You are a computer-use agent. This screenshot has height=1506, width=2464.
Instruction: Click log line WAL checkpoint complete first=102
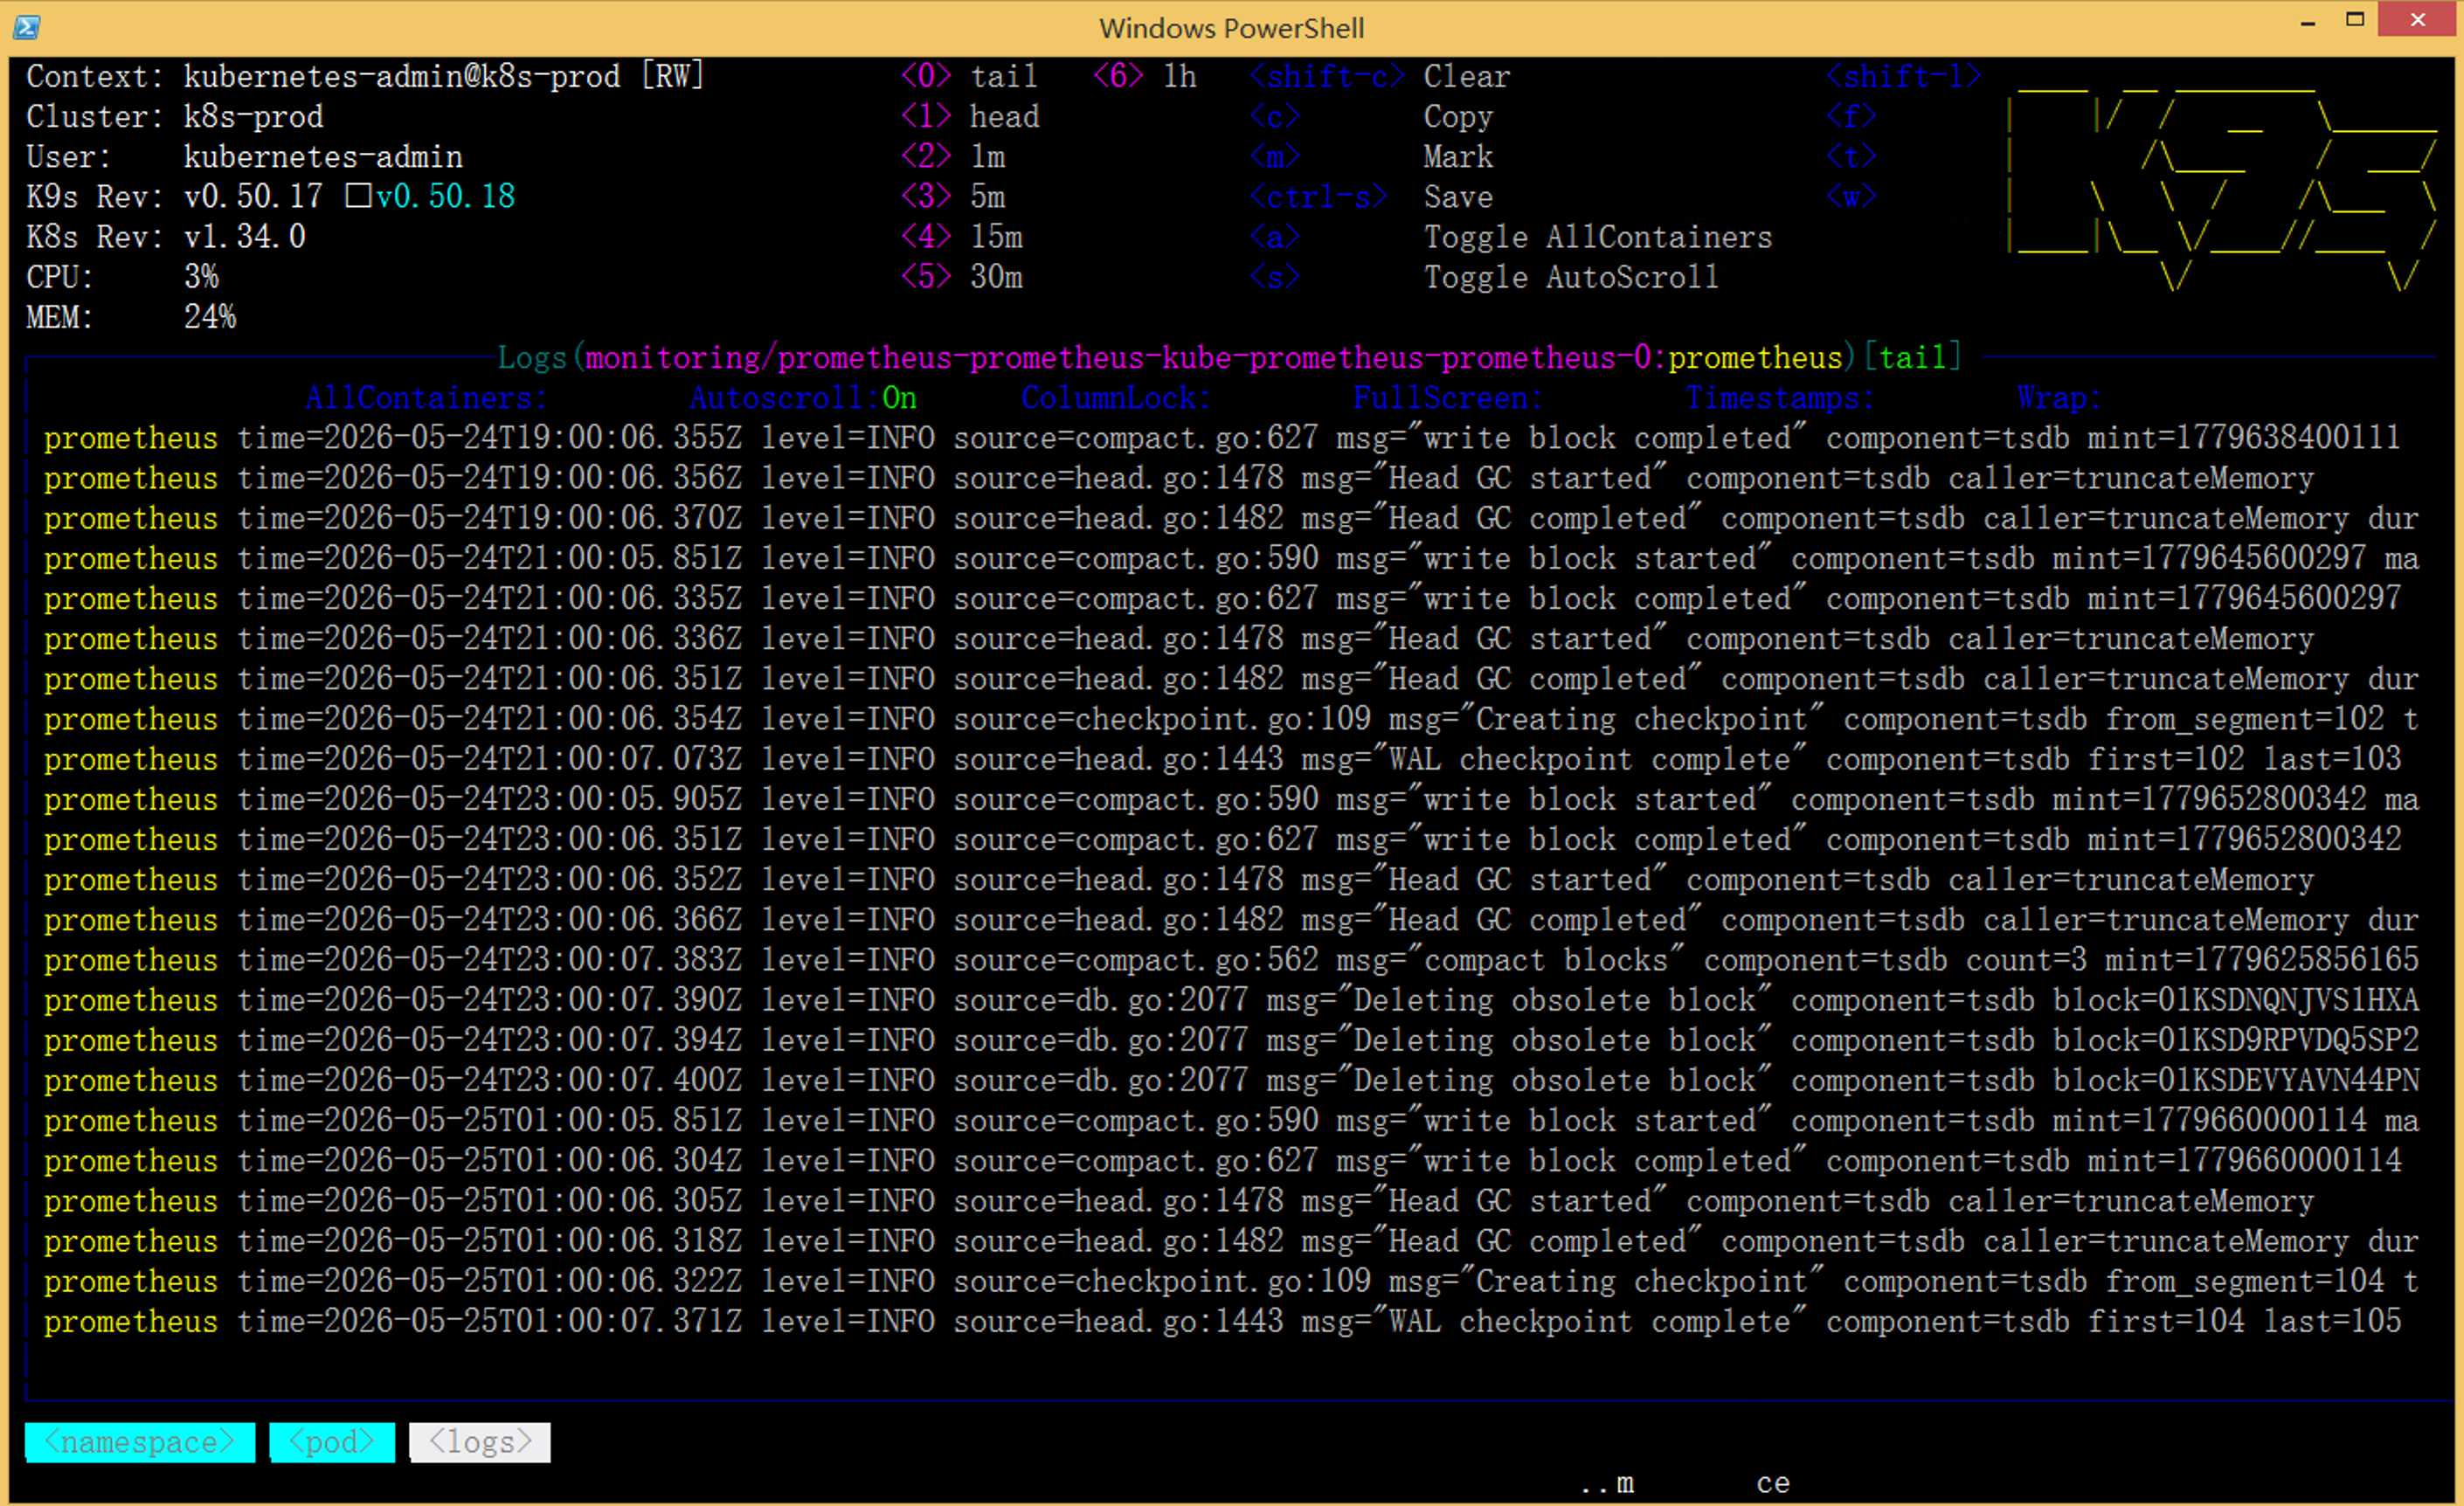click(1222, 759)
